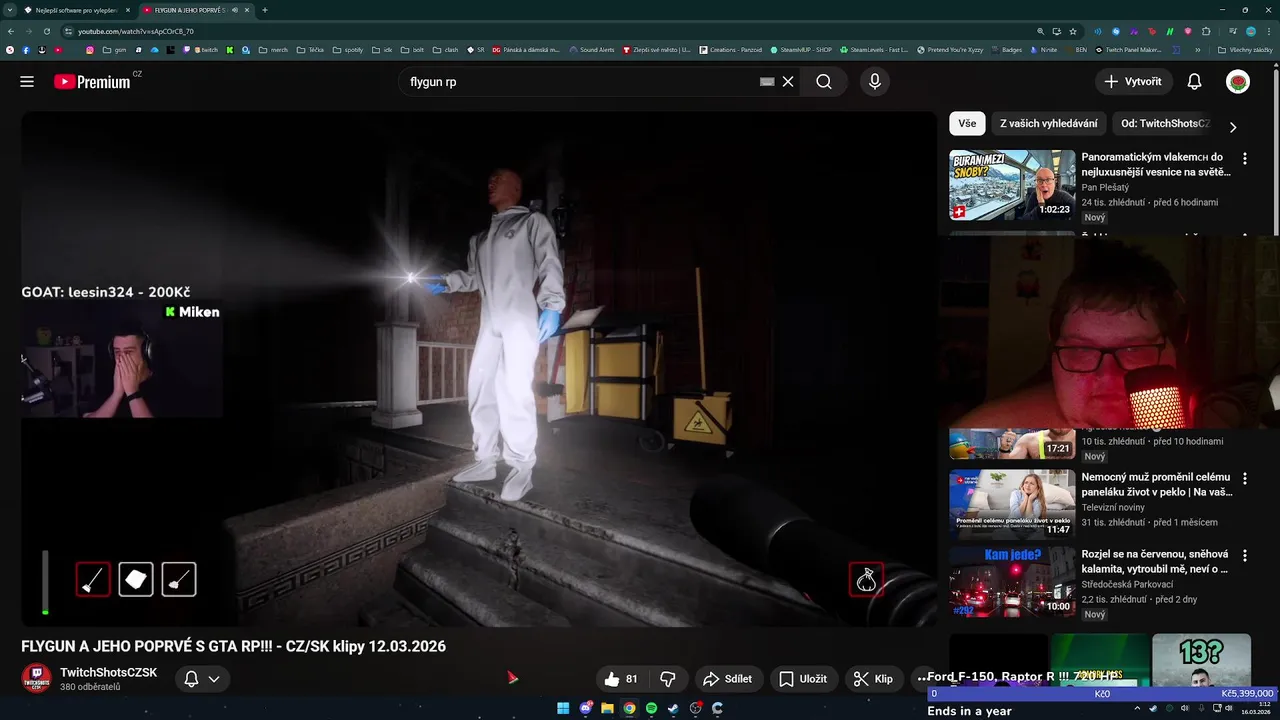Screen dimensions: 1280x720
Task: Open the Kick bookmark icon
Action: [x=229, y=50]
